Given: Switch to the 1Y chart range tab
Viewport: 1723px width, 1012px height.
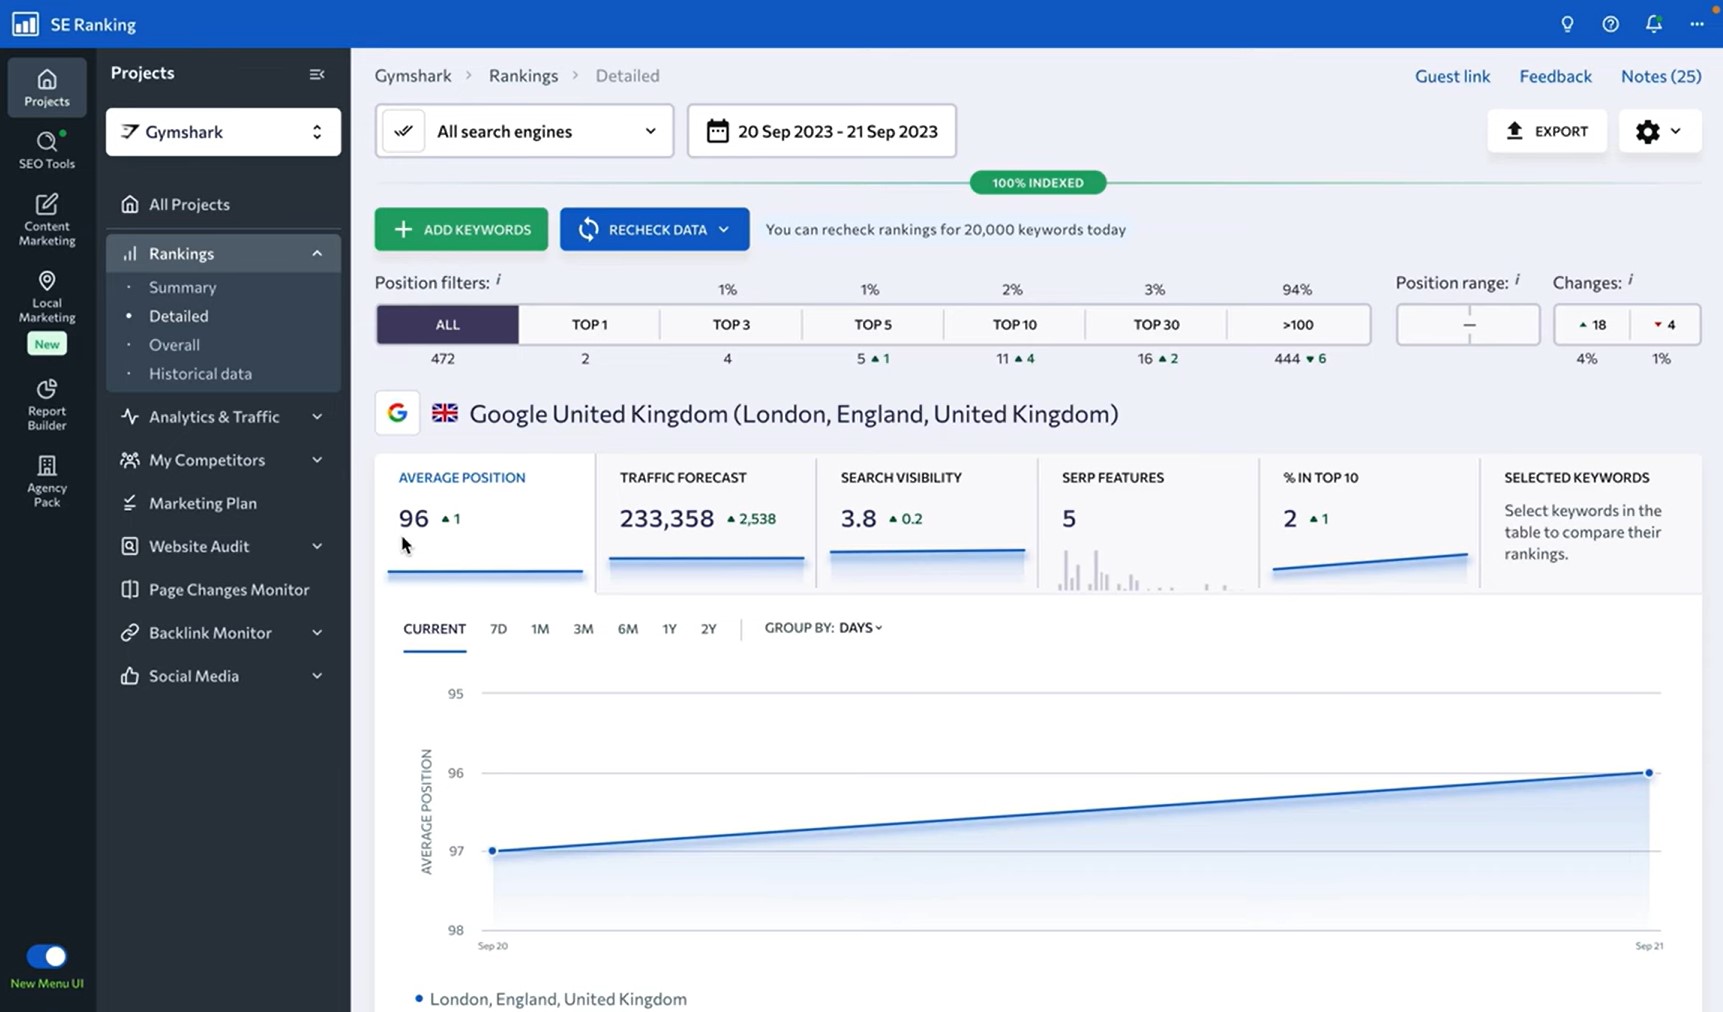Looking at the screenshot, I should pyautogui.click(x=669, y=629).
